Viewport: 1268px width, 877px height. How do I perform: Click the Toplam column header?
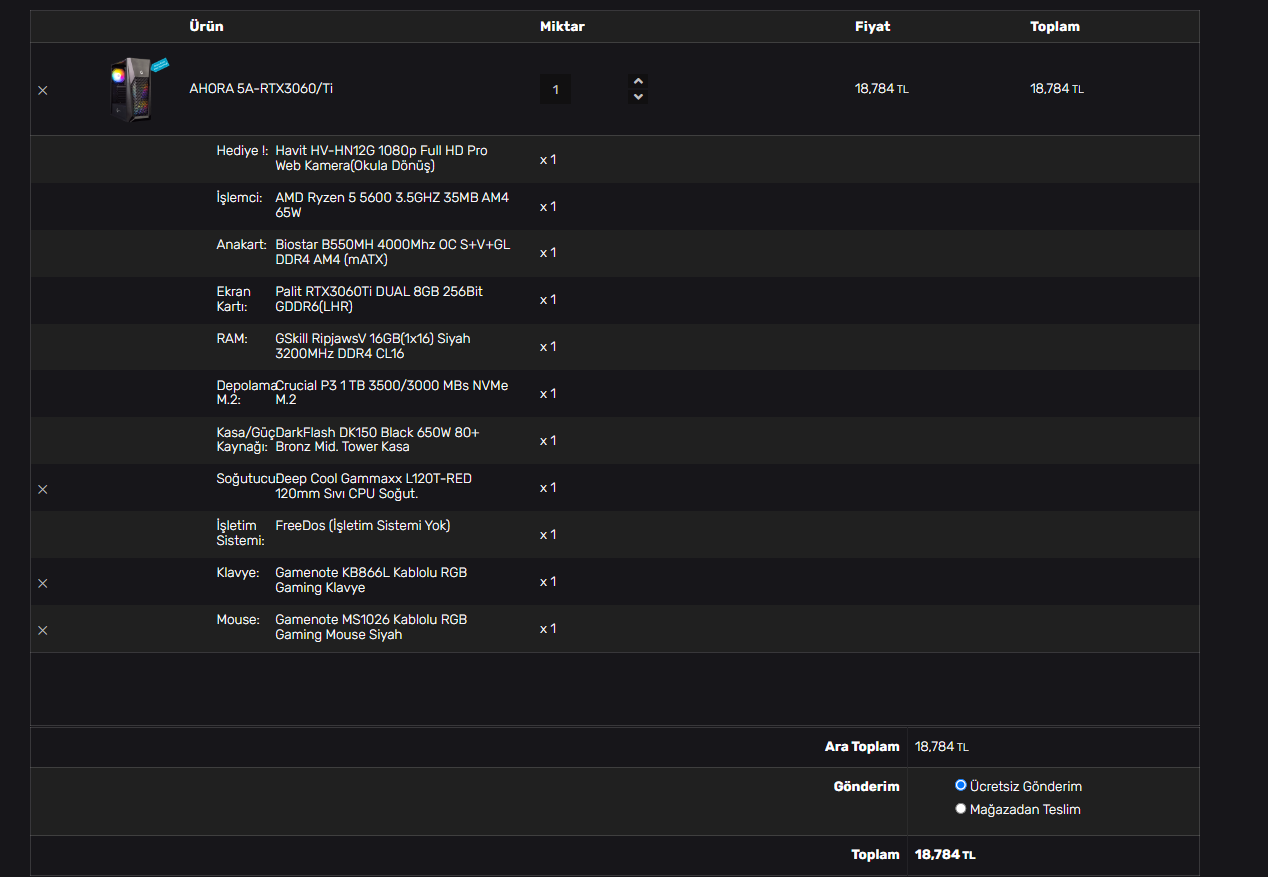click(1055, 26)
